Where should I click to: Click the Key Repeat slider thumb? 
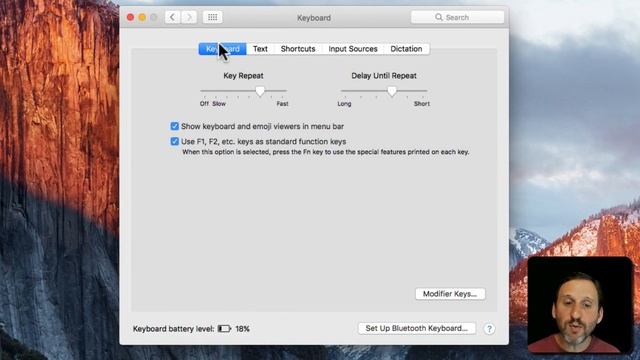click(260, 91)
